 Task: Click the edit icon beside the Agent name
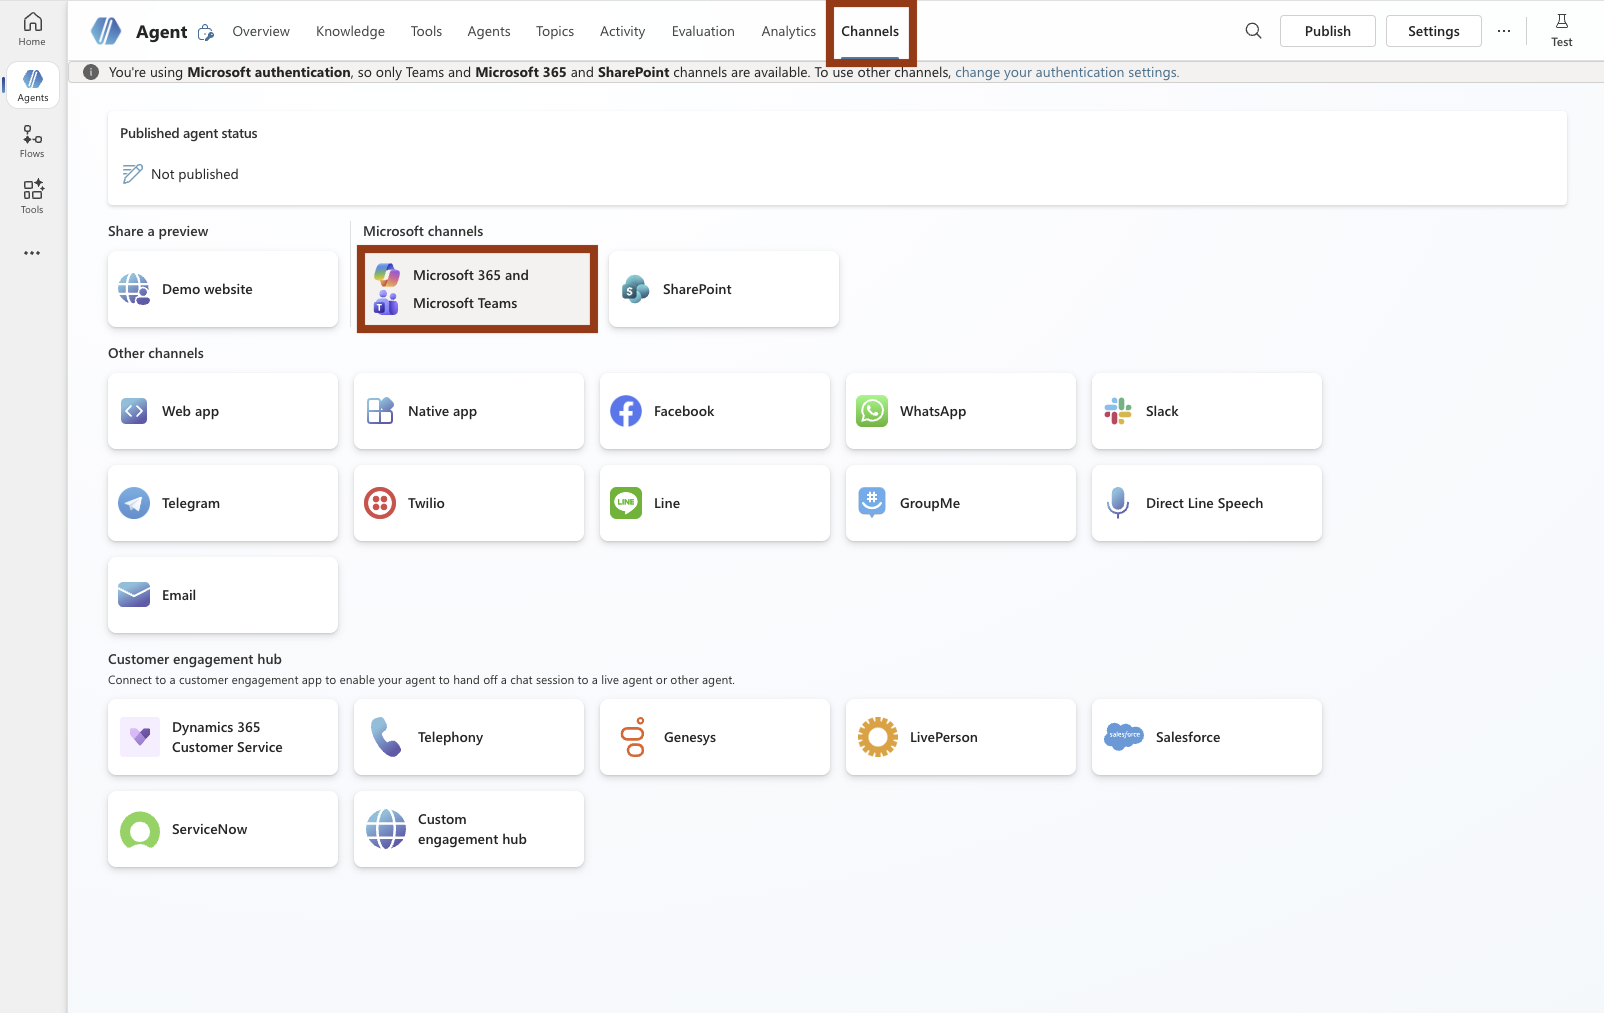click(206, 32)
